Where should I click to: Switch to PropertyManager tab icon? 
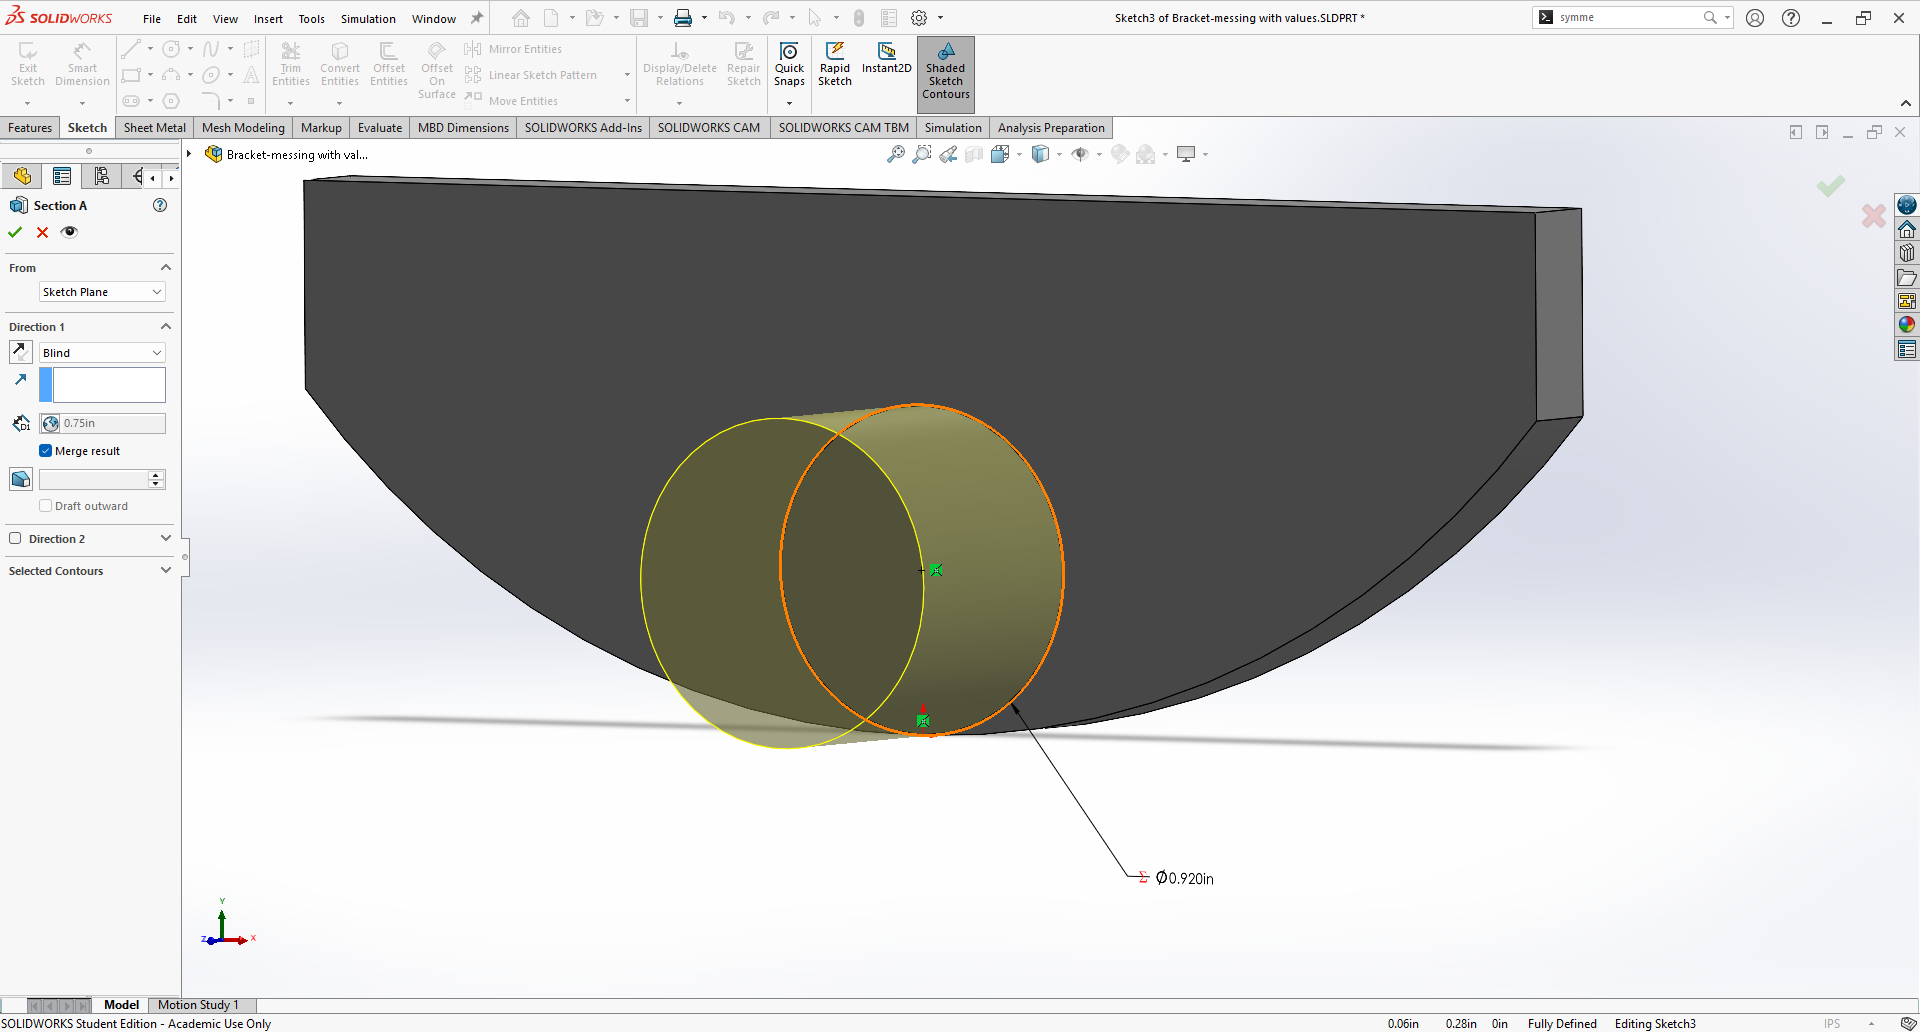point(62,177)
